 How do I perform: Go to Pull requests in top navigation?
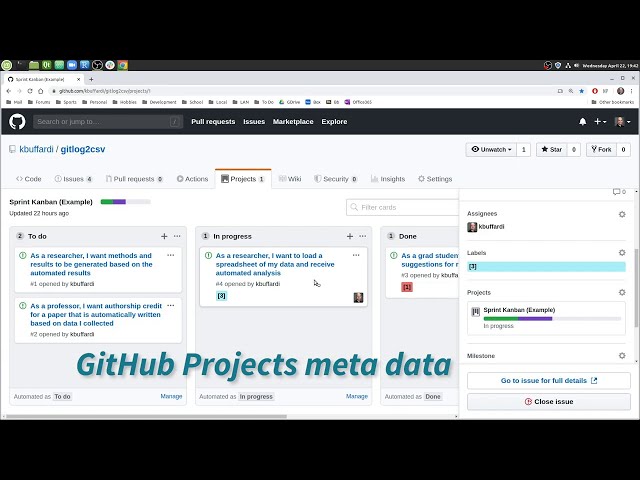pyautogui.click(x=213, y=122)
